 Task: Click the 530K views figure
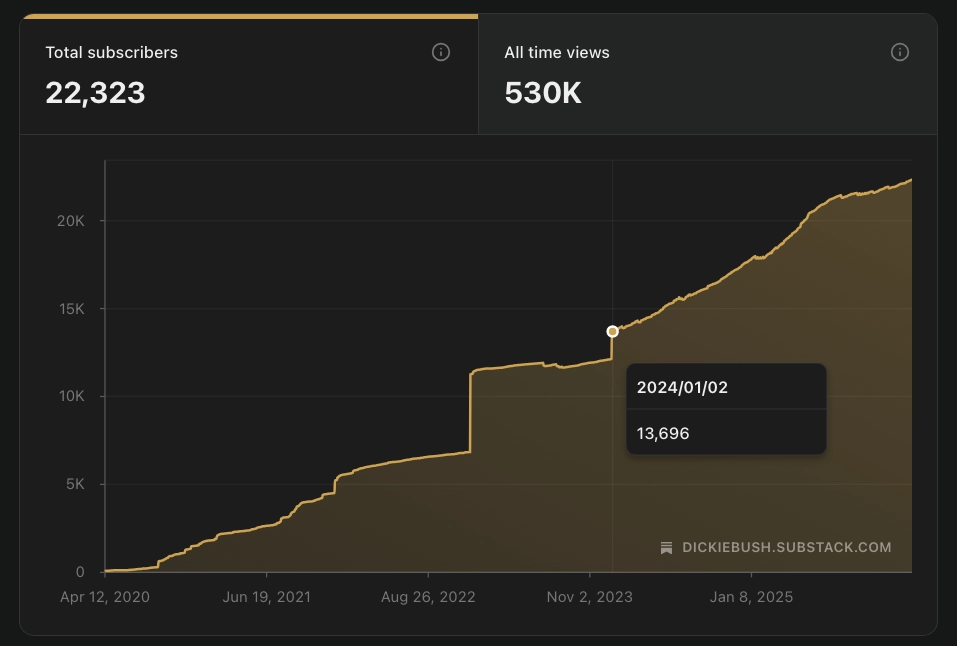coord(543,93)
